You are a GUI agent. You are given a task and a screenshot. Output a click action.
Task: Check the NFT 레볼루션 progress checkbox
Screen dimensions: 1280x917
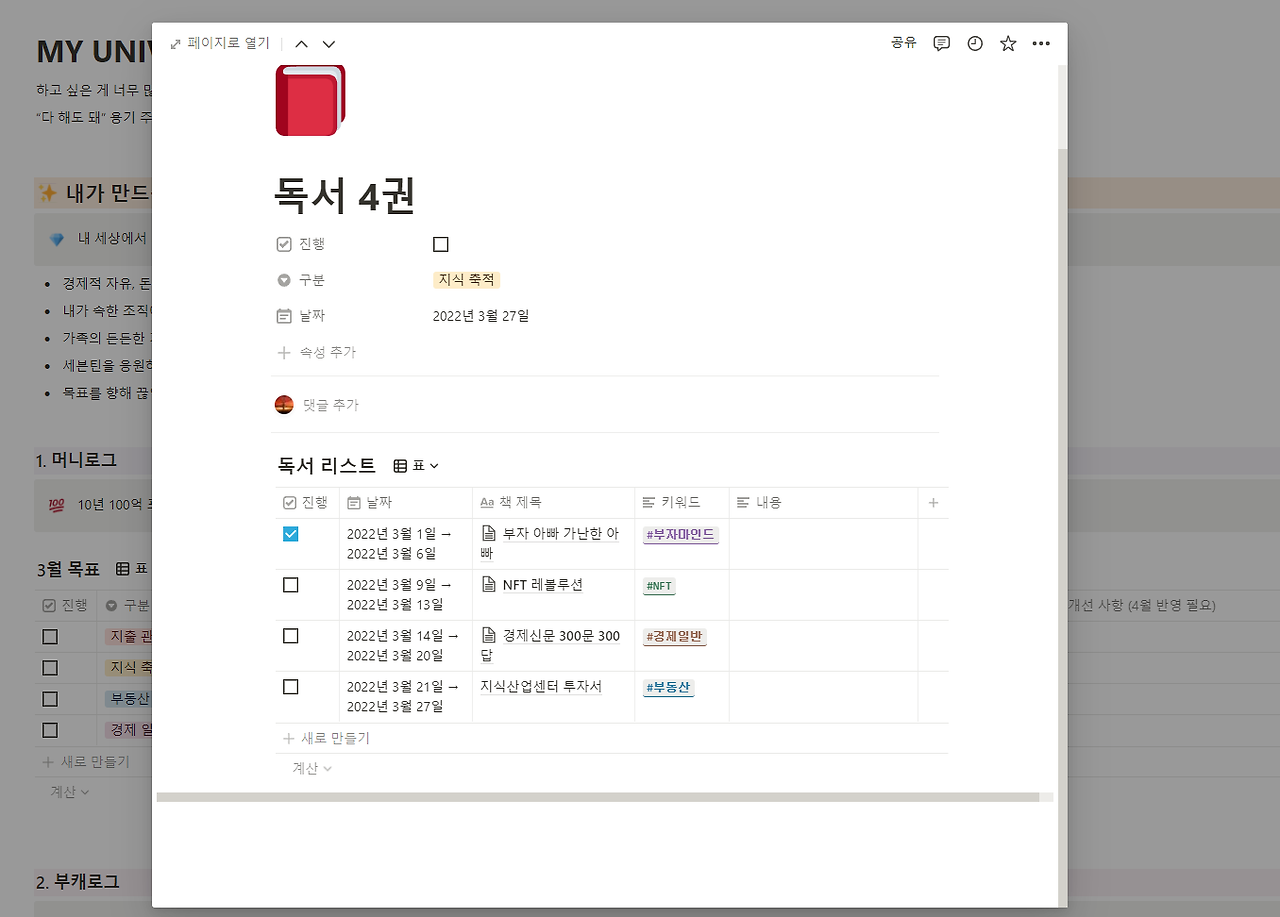[290, 584]
